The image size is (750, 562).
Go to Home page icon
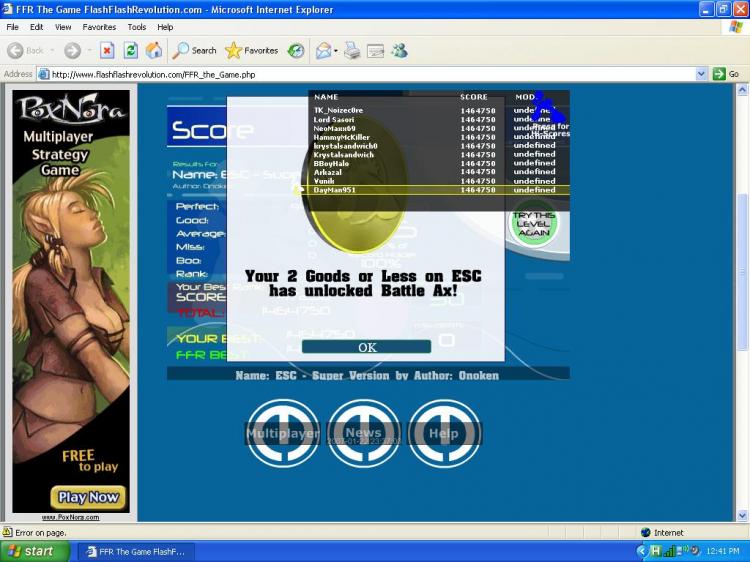[154, 50]
